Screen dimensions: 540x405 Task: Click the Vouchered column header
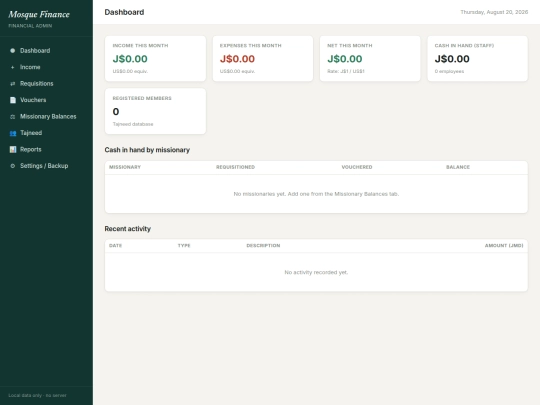coord(357,167)
